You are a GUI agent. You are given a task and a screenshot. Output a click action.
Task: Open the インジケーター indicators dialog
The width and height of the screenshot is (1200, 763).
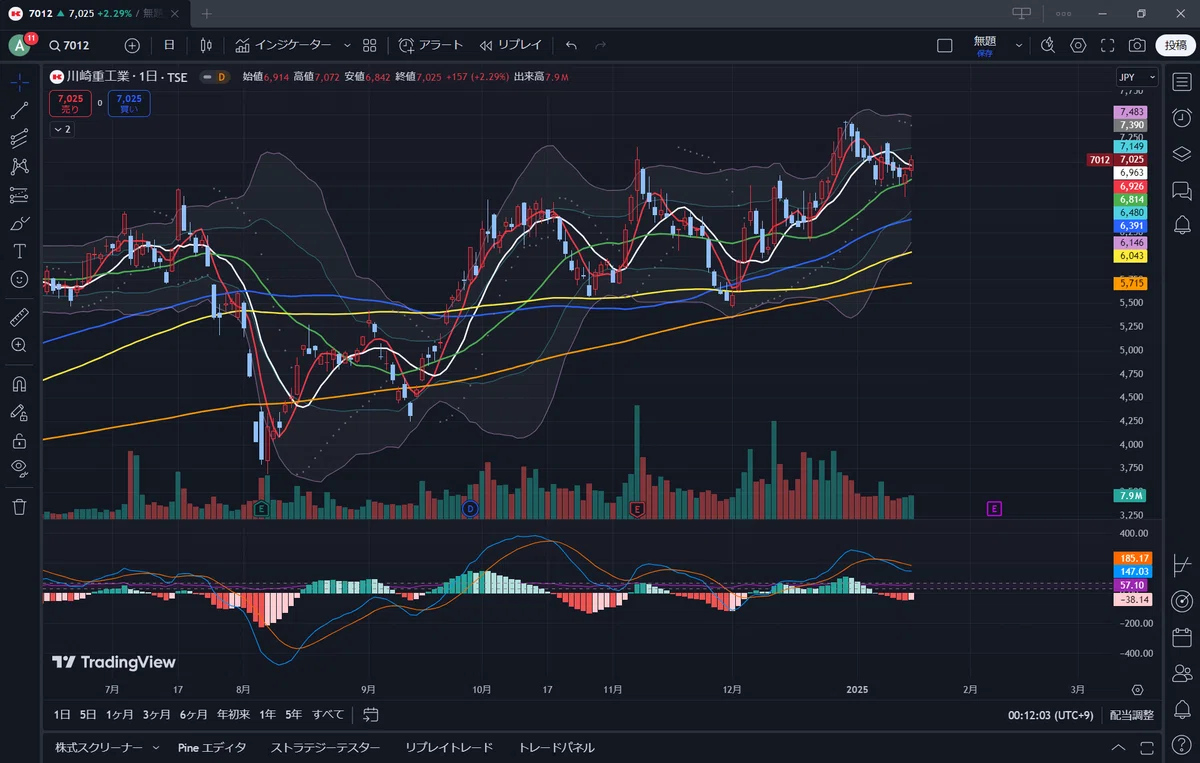tap(283, 45)
